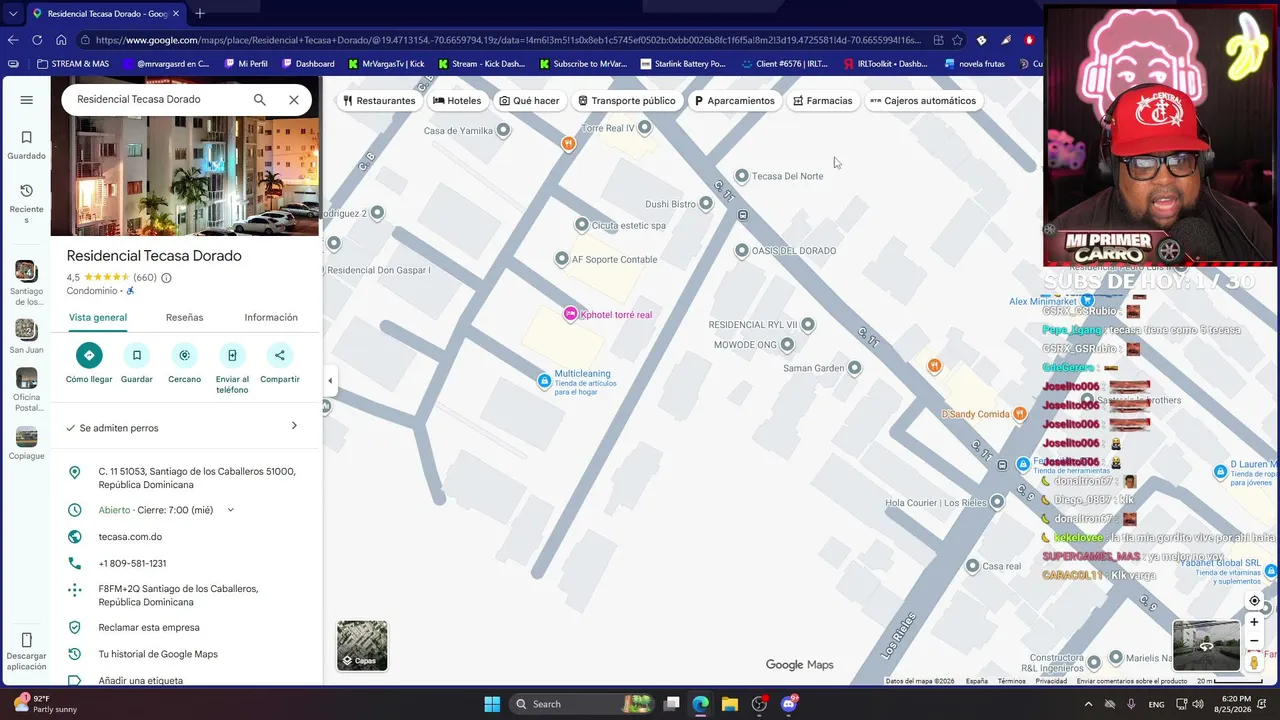Collapse the side panel arrow
The width and height of the screenshot is (1280, 720).
tap(330, 380)
